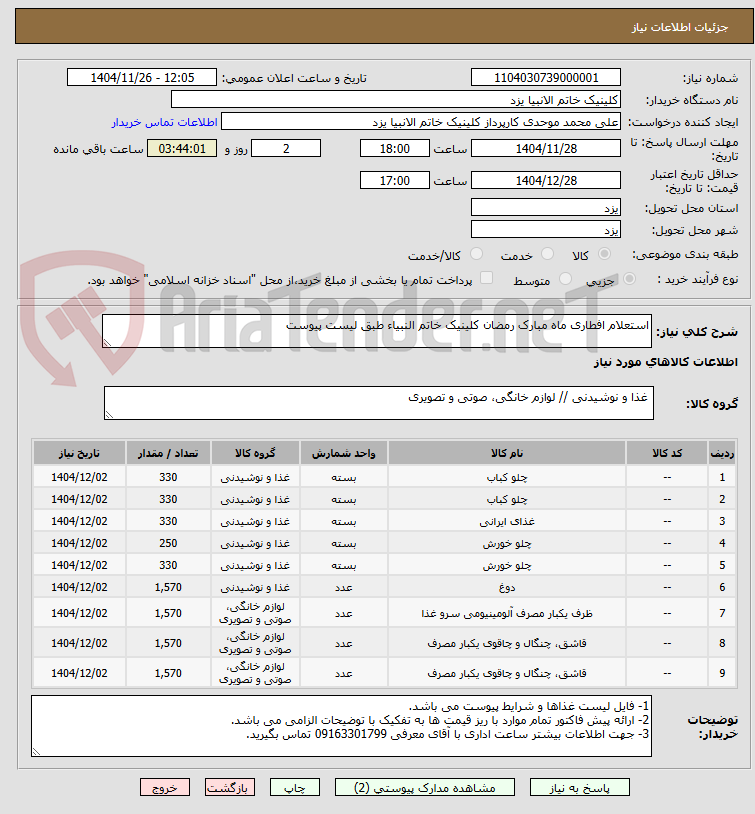The height and width of the screenshot is (814, 755).
Task: Open مشاهده مدارک پیوستی (2) button
Action: pos(425,788)
